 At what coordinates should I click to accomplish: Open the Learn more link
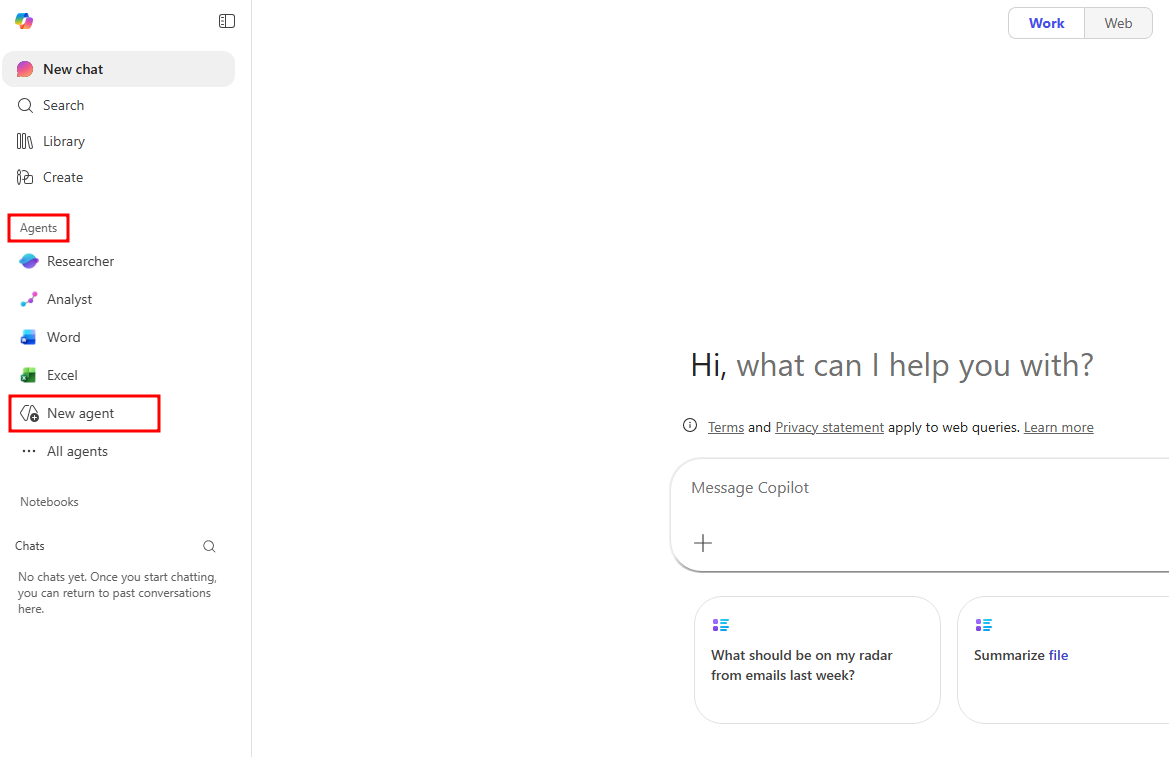point(1059,427)
